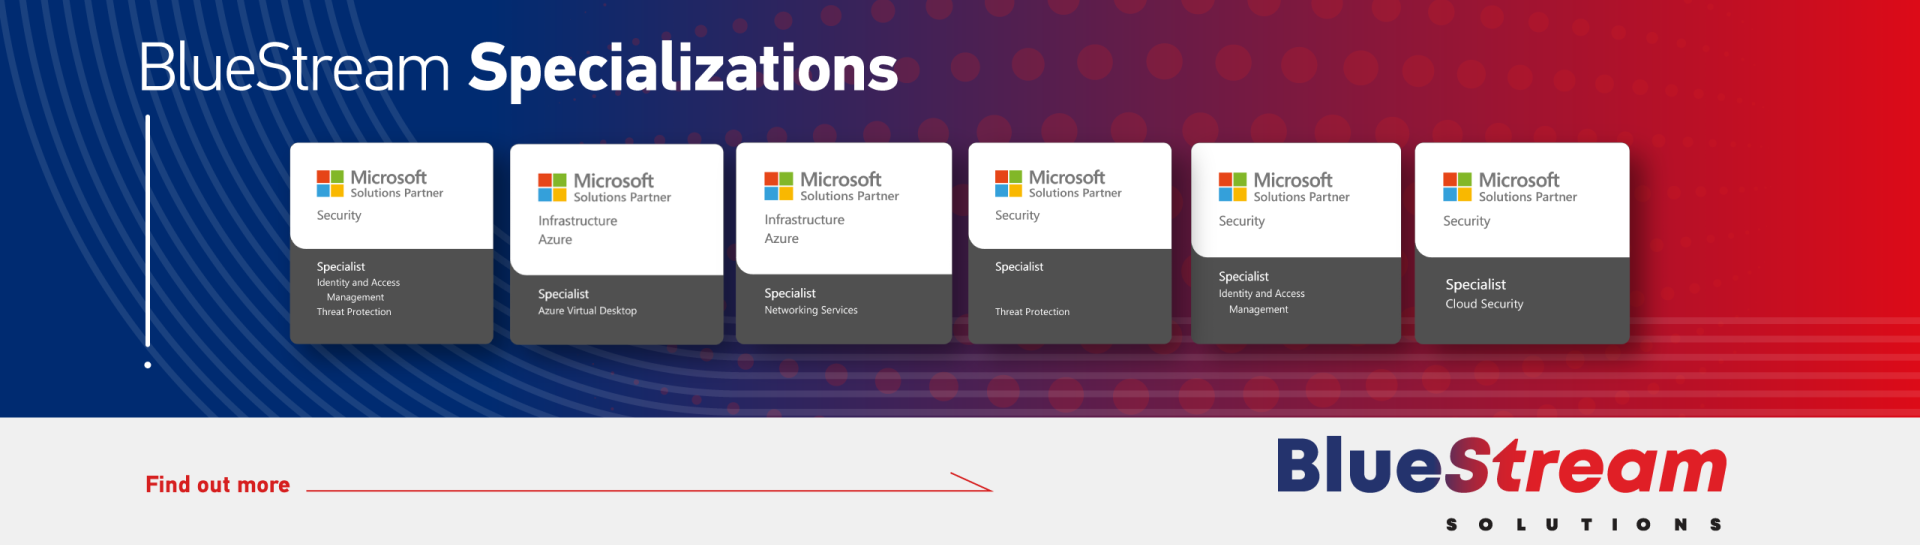Click the Microsoft logo on the Azure Virtual Desktop badge
This screenshot has width=1920, height=545.
[x=552, y=187]
